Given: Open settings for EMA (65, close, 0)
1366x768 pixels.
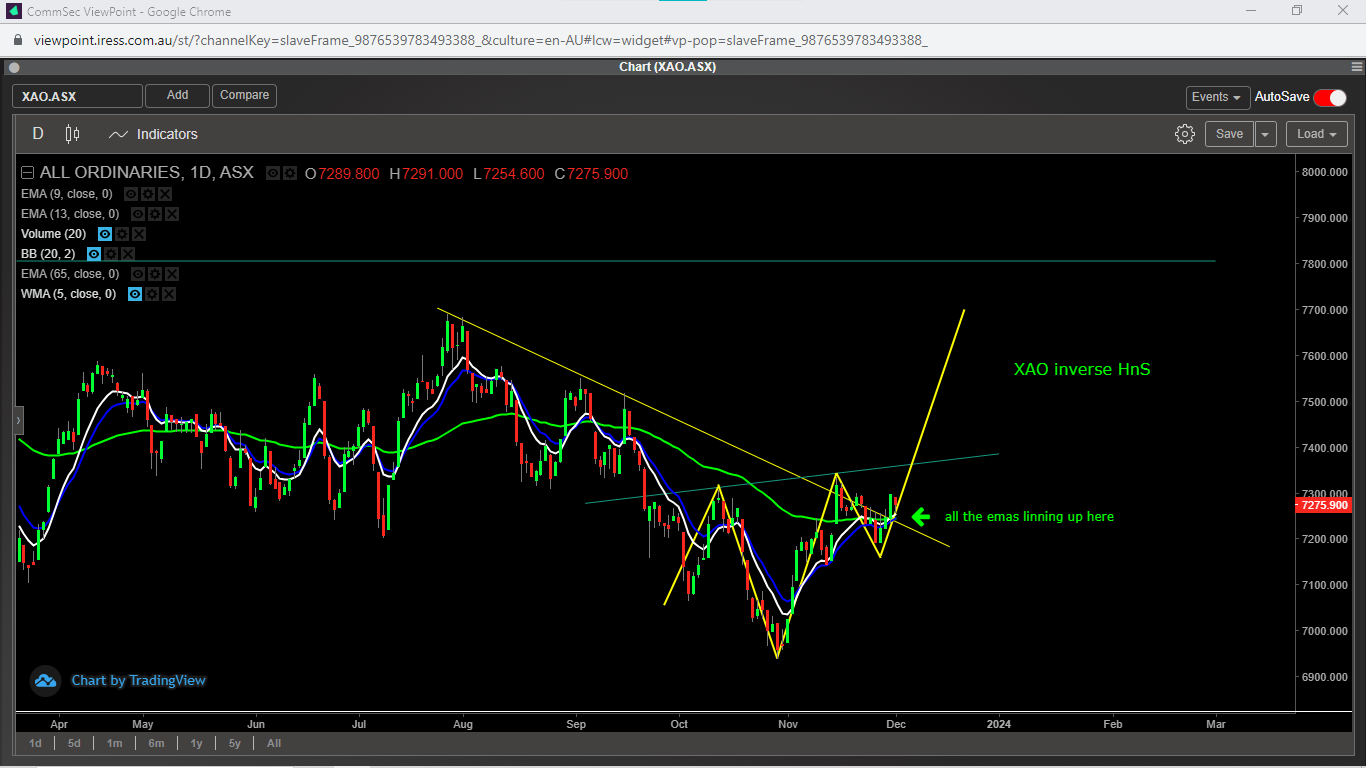Looking at the screenshot, I should pos(155,274).
